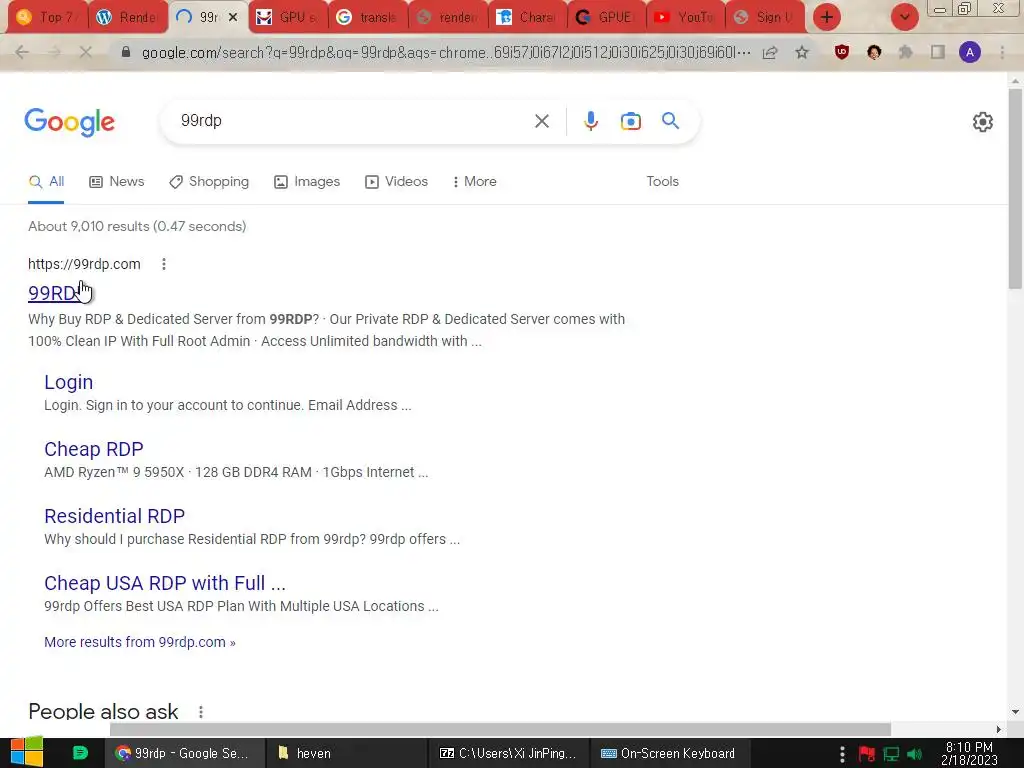
Task: Click the Google logo
Action: point(69,122)
